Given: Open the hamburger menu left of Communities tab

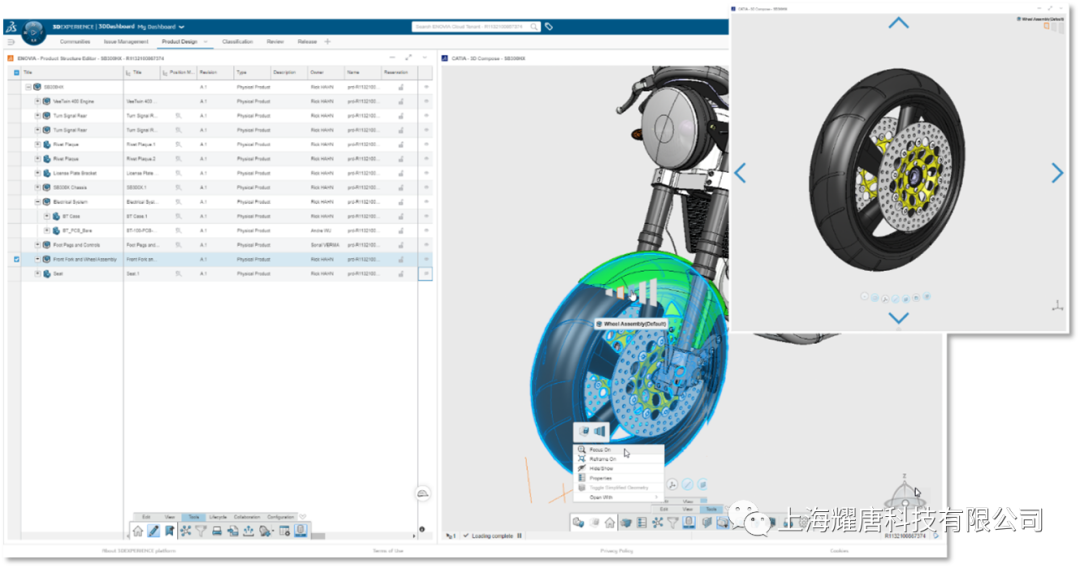Looking at the screenshot, I should click(11, 42).
